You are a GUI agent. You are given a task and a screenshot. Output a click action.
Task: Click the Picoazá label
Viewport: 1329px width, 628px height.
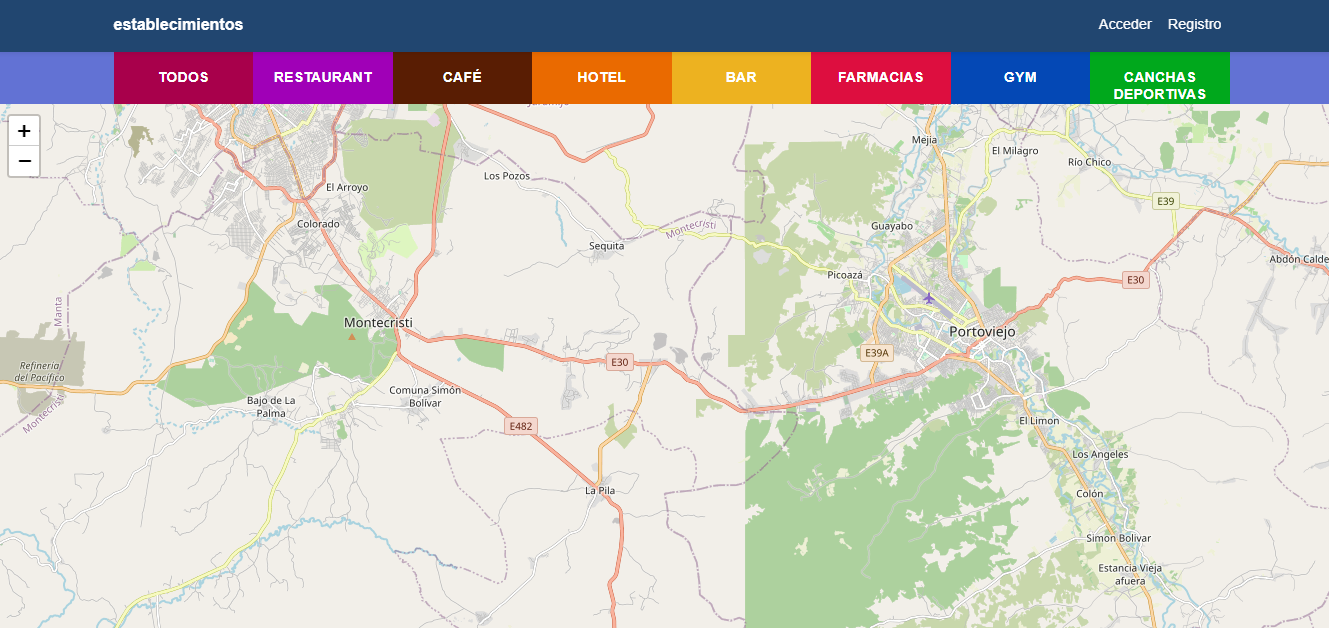click(846, 274)
